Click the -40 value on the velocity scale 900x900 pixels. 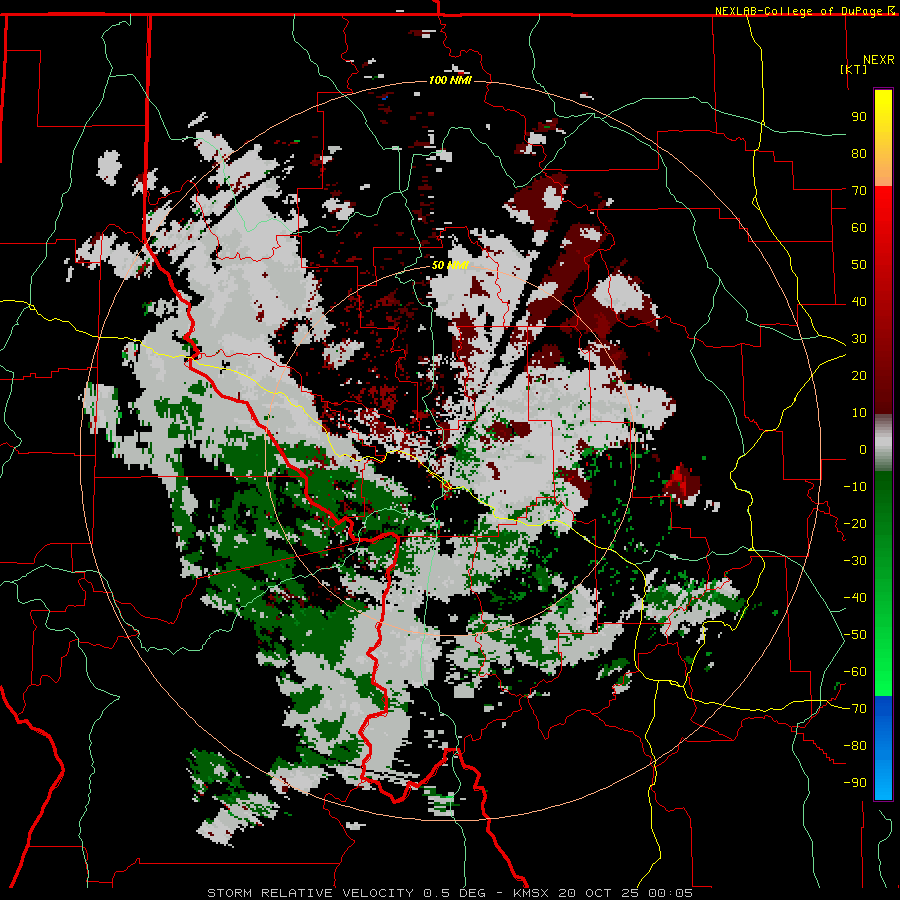pyautogui.click(x=855, y=598)
